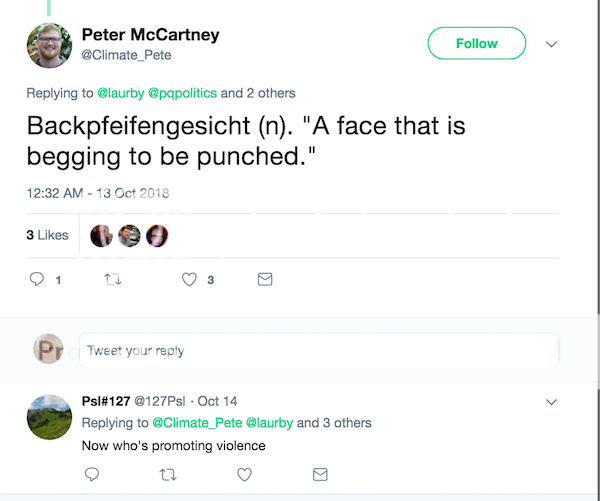This screenshot has height=501, width=600.
Task: Like the Psl#127 reply
Action: 243,473
